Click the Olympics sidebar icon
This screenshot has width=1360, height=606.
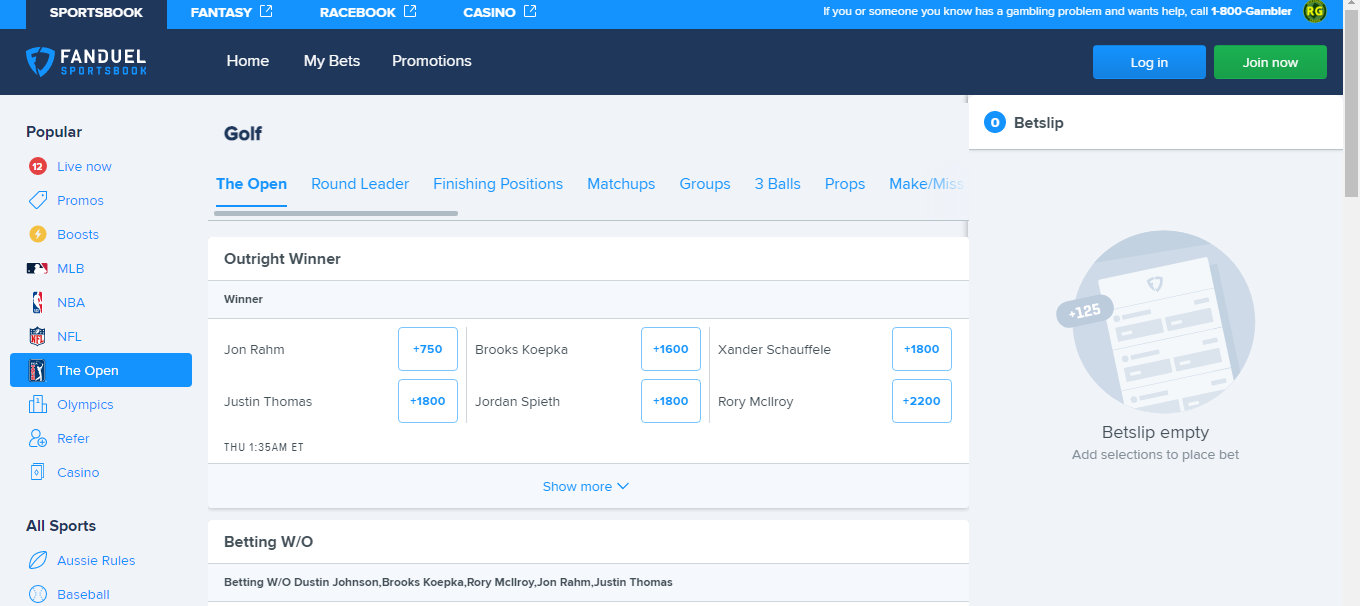(x=38, y=405)
